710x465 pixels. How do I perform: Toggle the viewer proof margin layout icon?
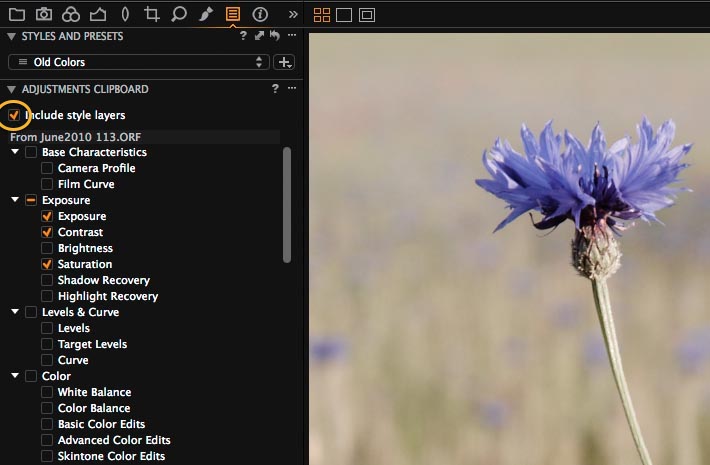[x=367, y=15]
